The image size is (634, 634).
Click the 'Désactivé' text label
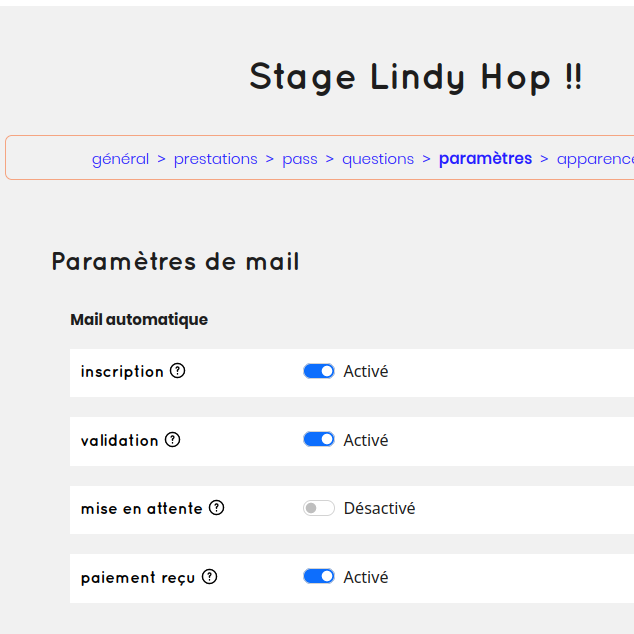(379, 508)
